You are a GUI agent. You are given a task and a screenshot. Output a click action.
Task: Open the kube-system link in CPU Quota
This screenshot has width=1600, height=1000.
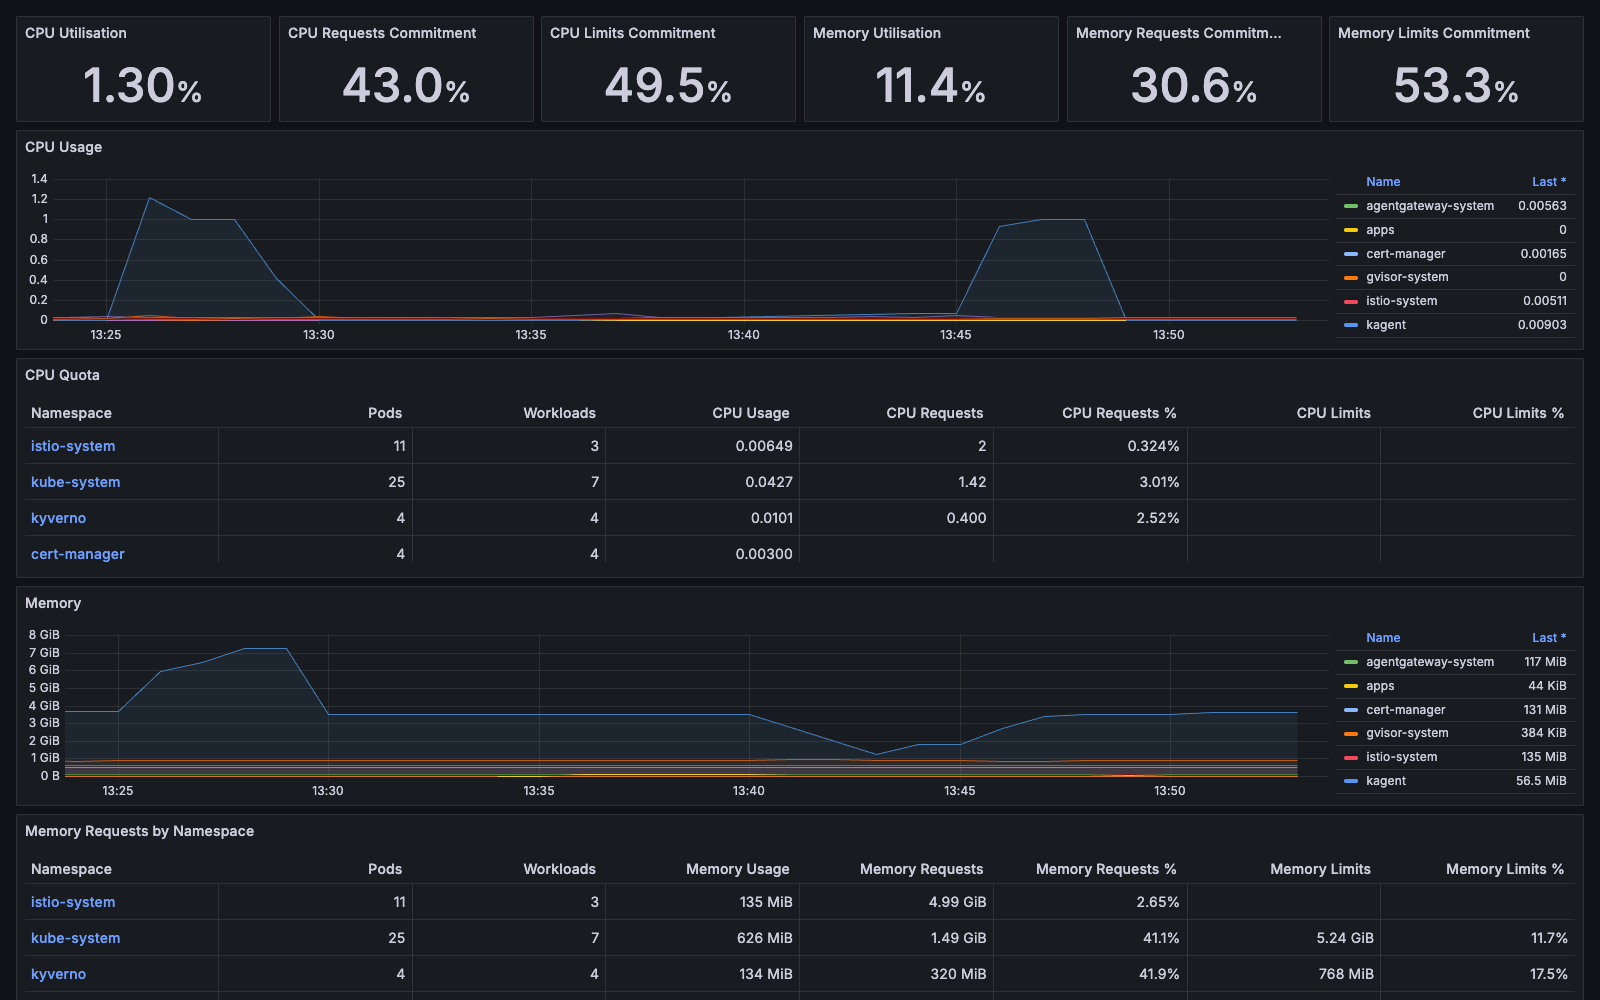click(x=75, y=482)
